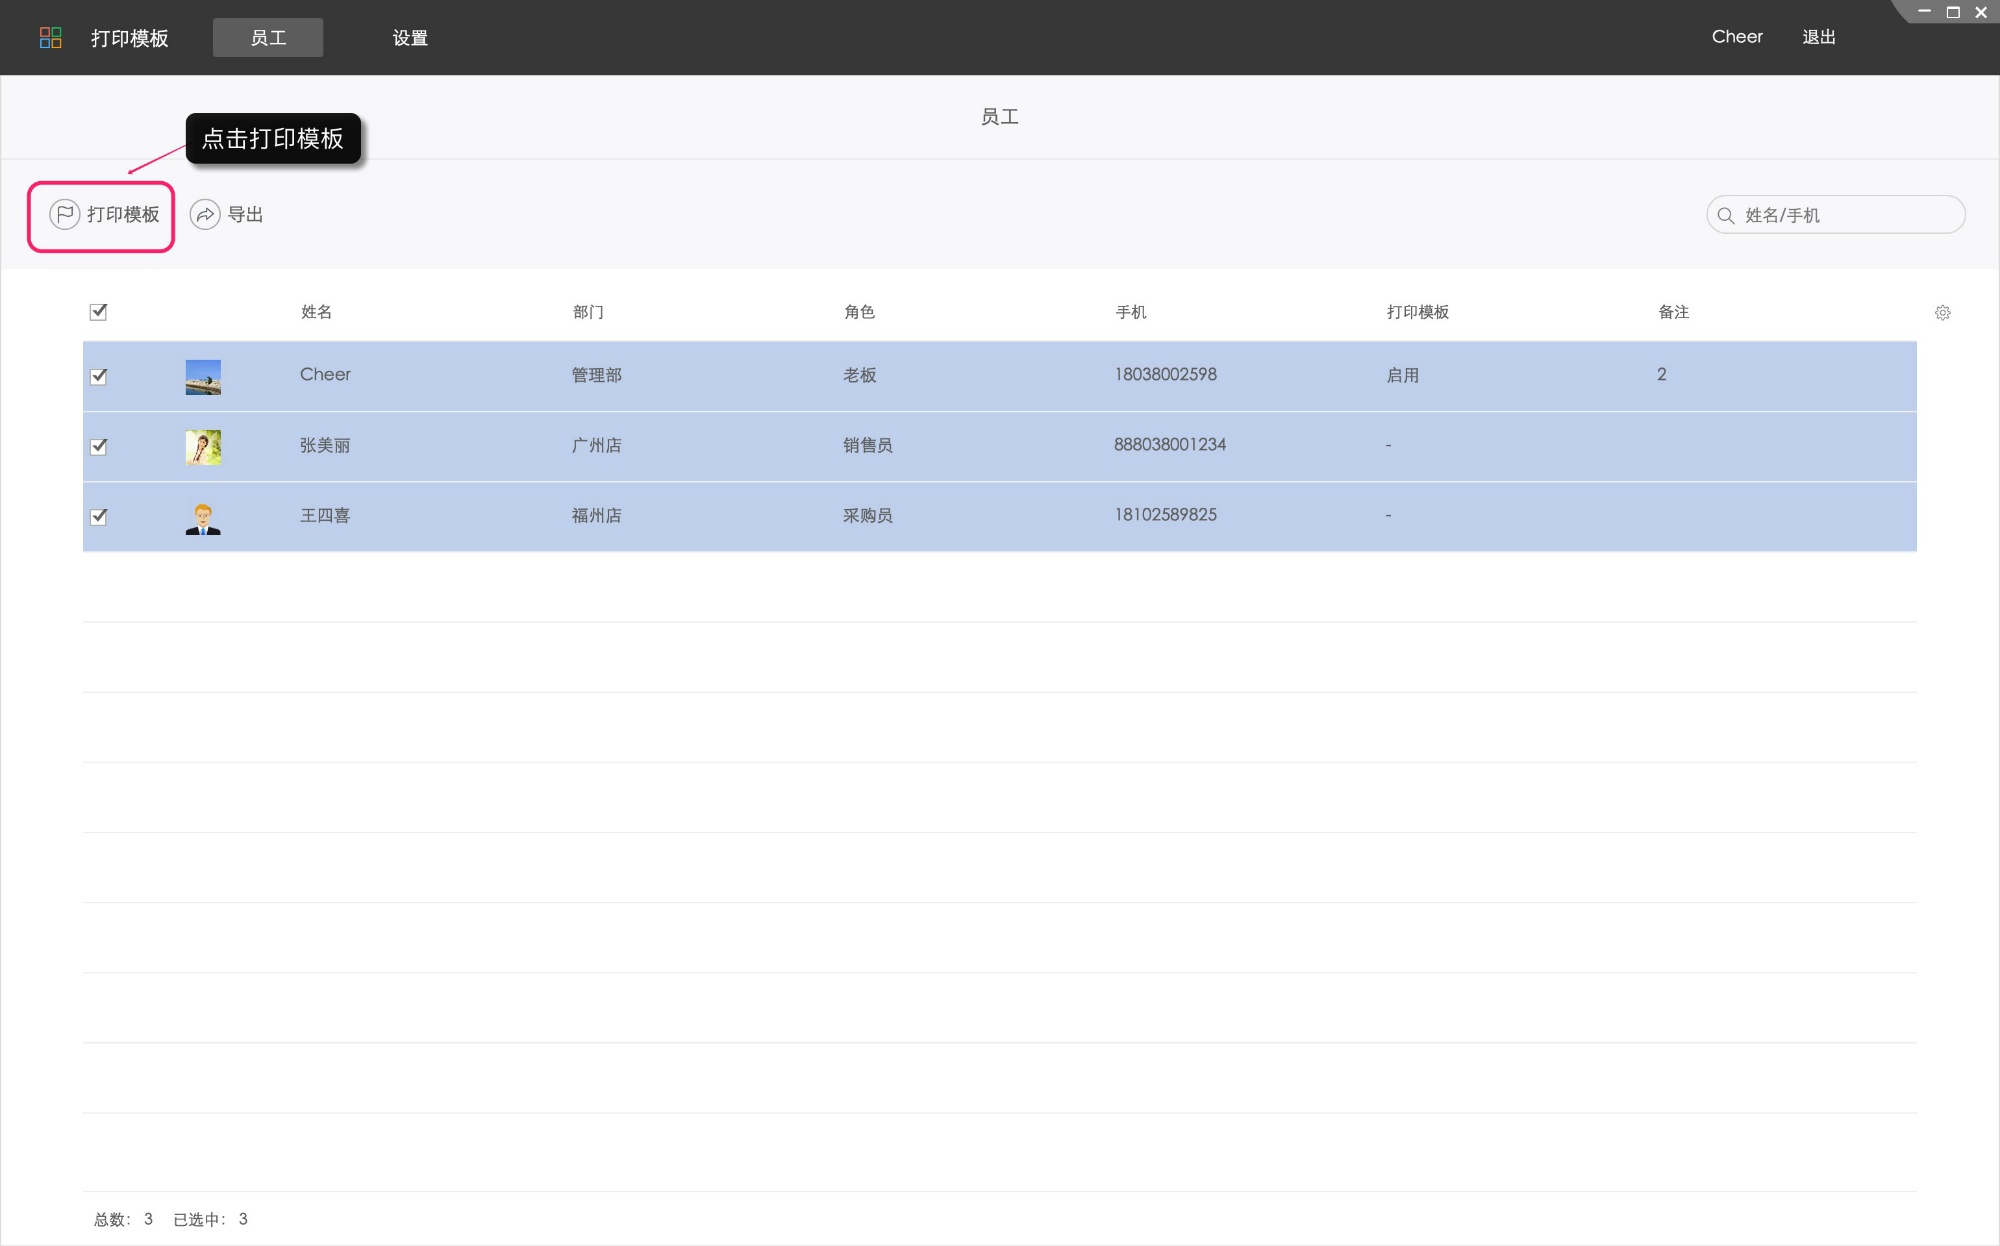Uncheck the 王四喜 row checkbox
The width and height of the screenshot is (2000, 1246).
pyautogui.click(x=98, y=517)
